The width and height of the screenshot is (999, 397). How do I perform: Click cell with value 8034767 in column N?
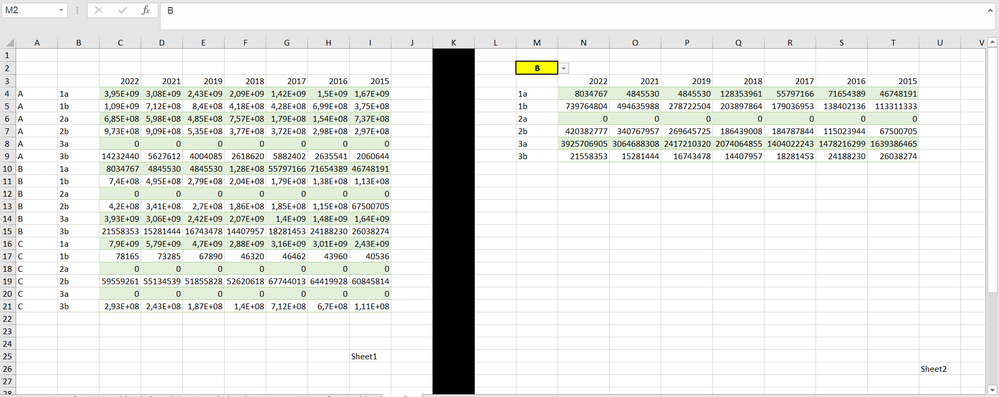[584, 94]
